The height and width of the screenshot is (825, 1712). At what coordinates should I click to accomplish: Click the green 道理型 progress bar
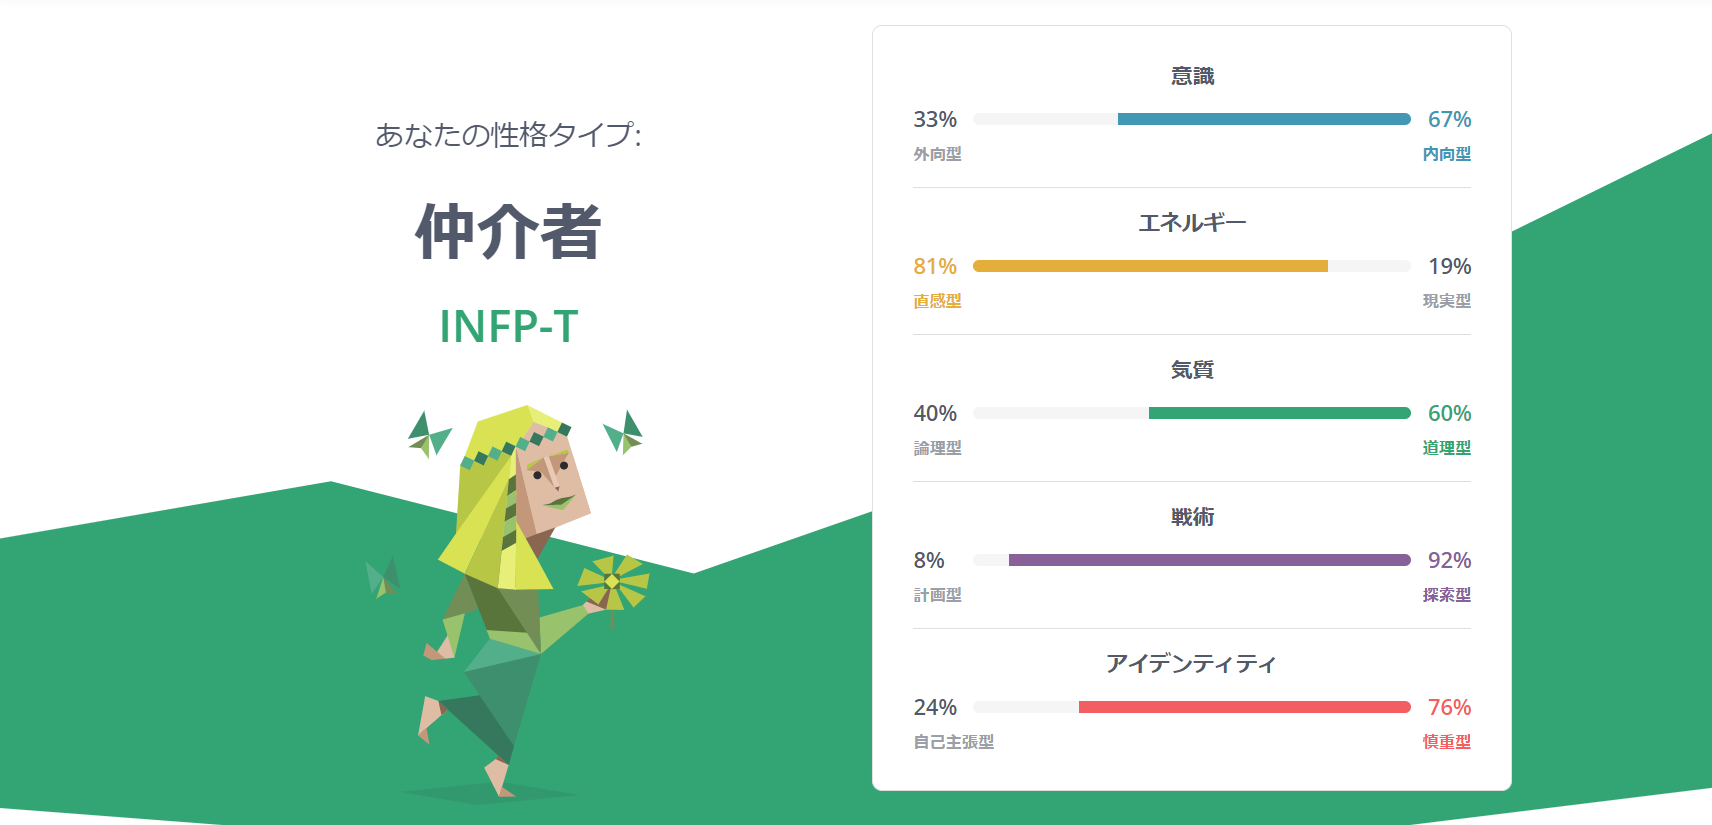pos(1279,413)
